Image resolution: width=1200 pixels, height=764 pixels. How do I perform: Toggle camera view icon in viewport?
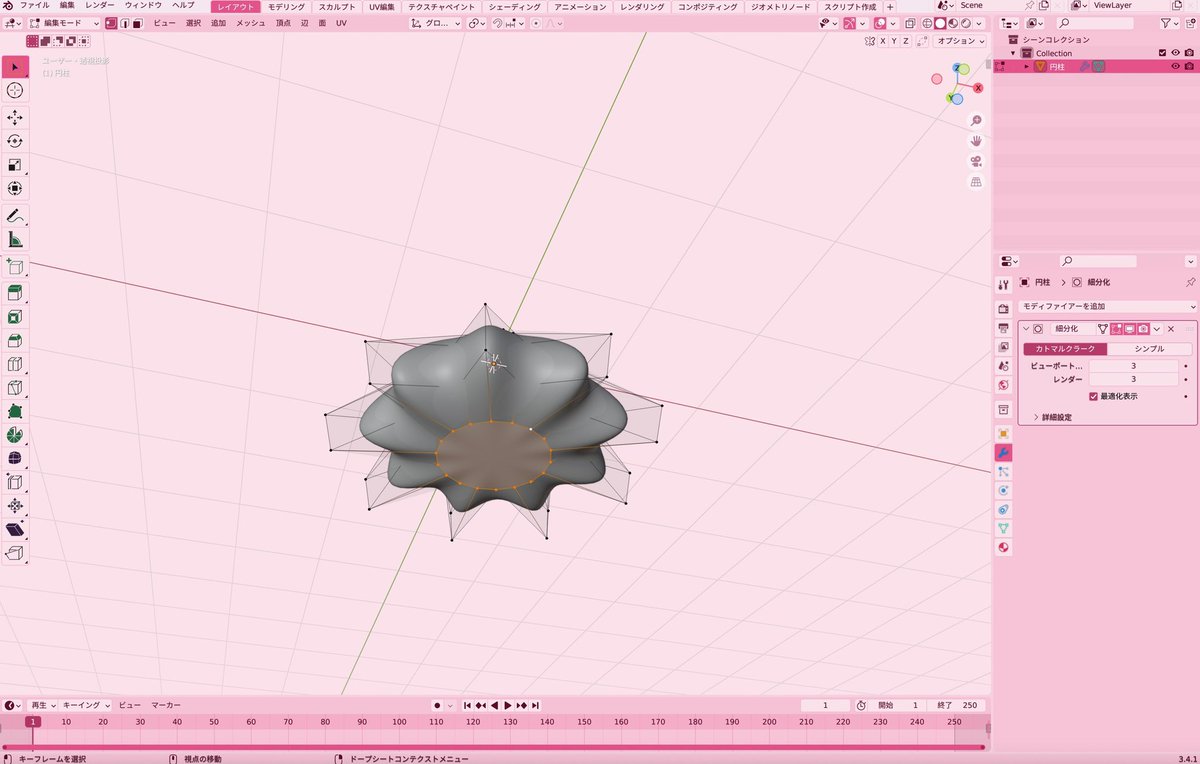(x=976, y=162)
